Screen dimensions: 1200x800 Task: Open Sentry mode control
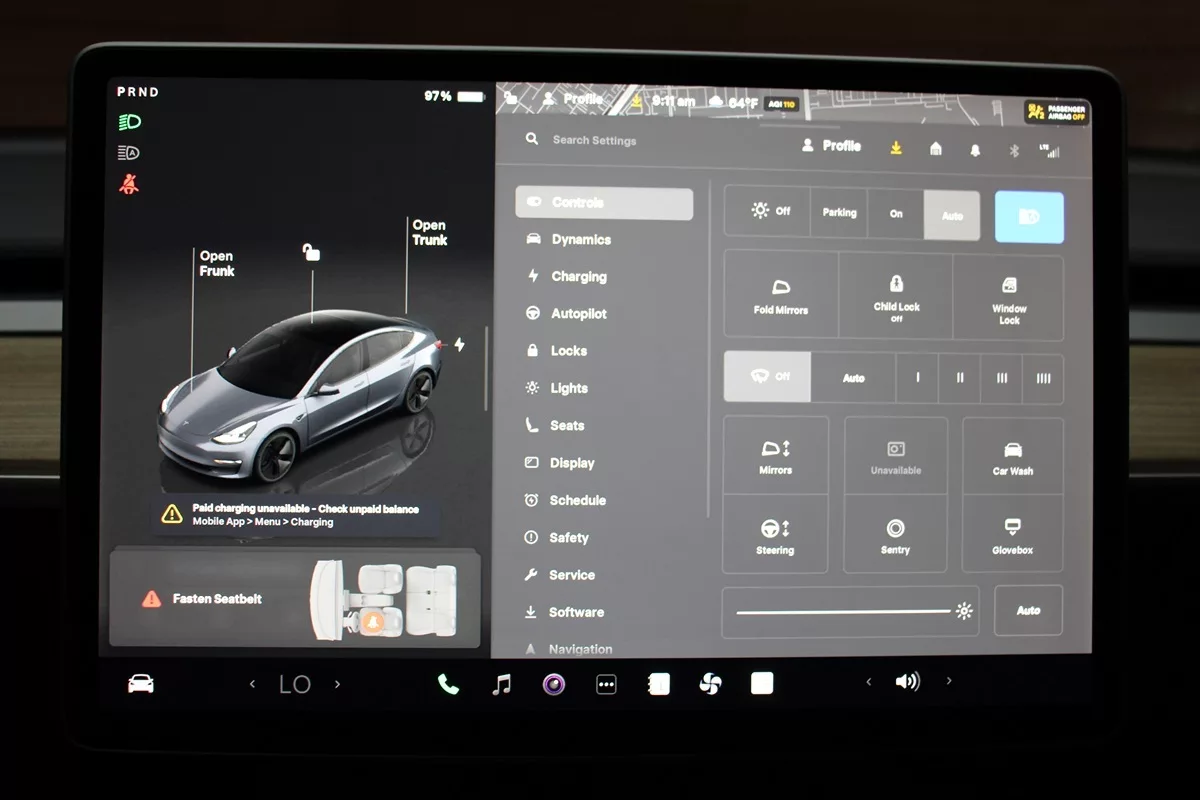pyautogui.click(x=895, y=535)
